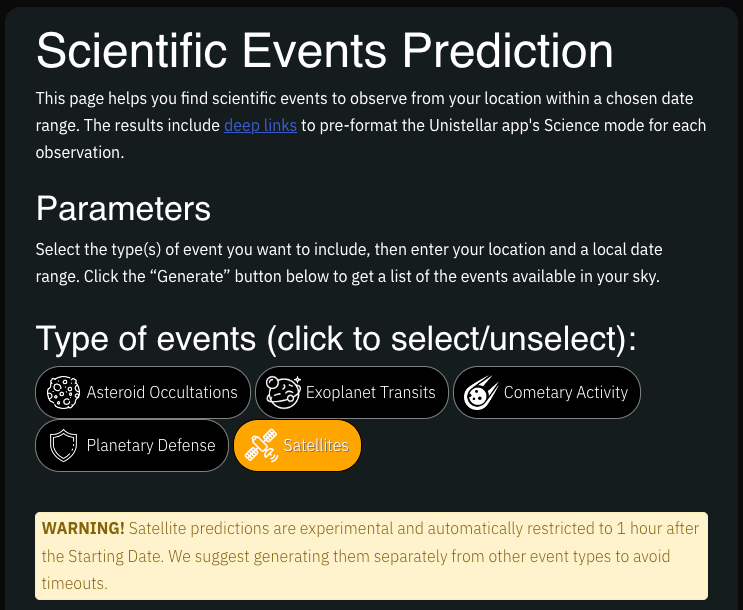743x610 pixels.
Task: Click the planet icon on Exoplanet Transits
Action: [x=281, y=392]
